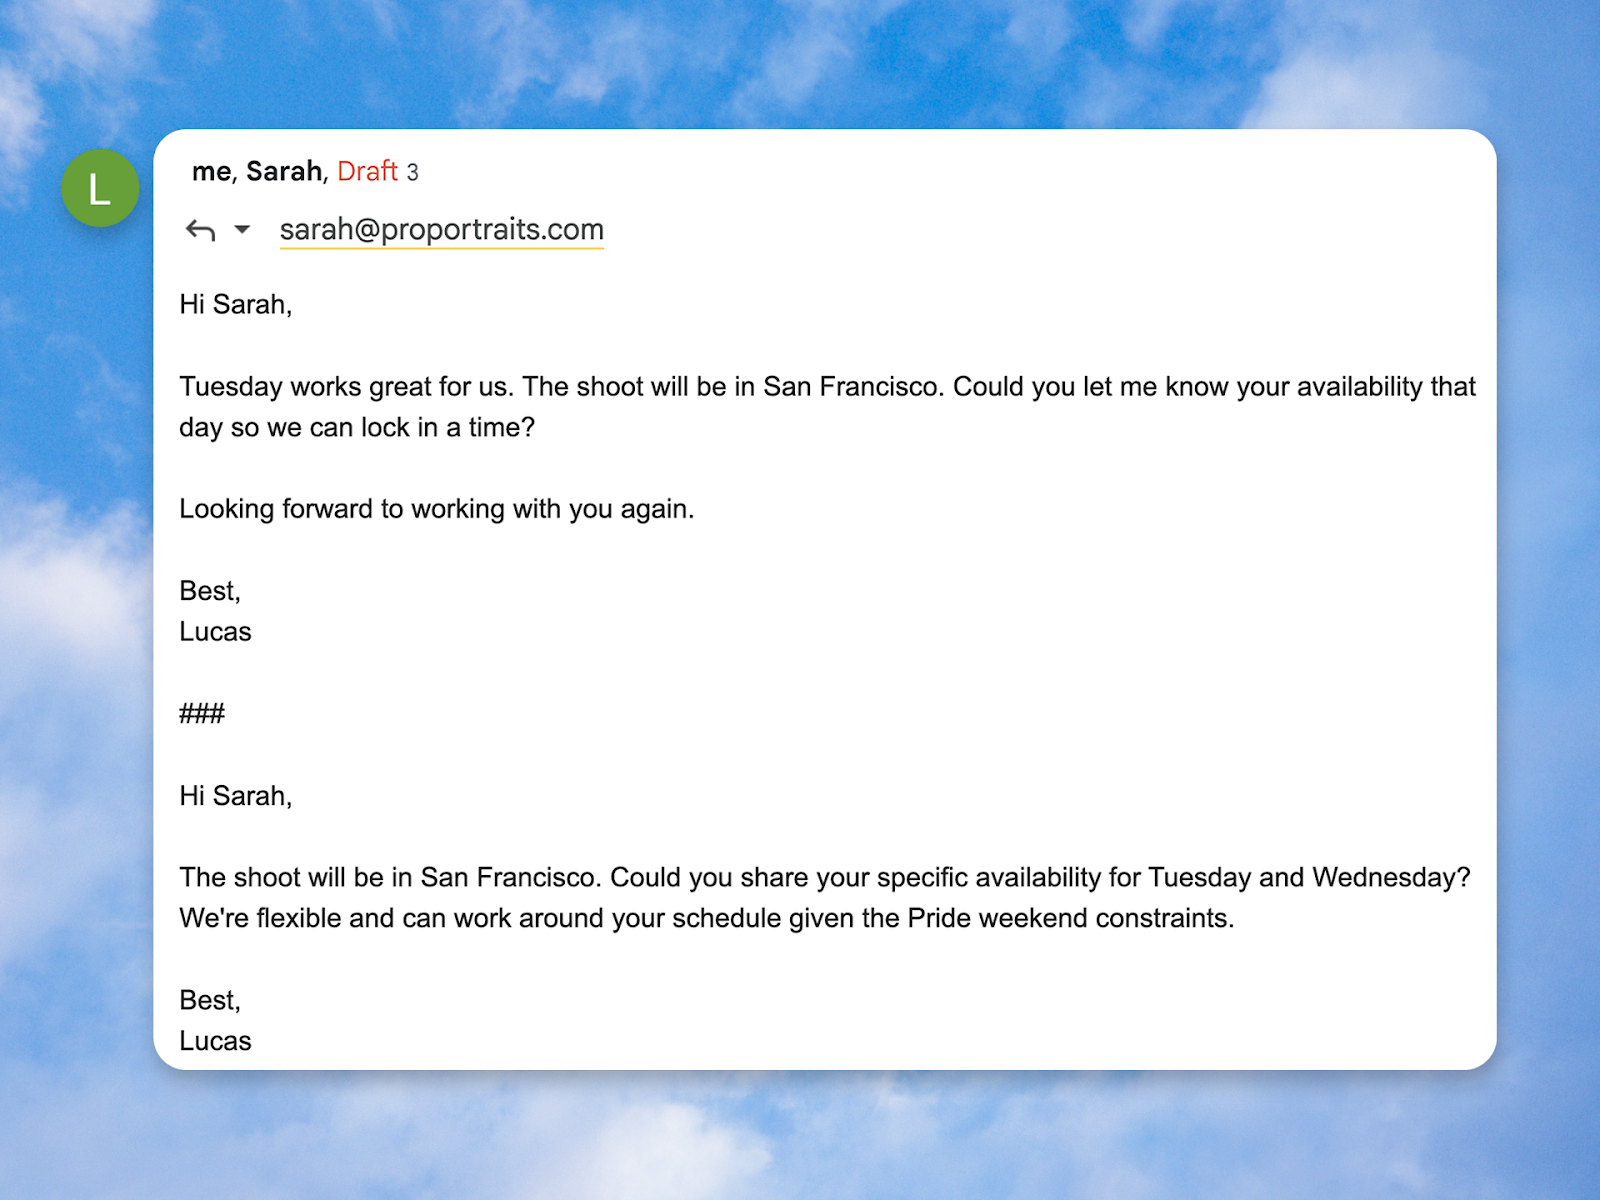
Task: Click the reply arrow icon
Action: (x=201, y=231)
